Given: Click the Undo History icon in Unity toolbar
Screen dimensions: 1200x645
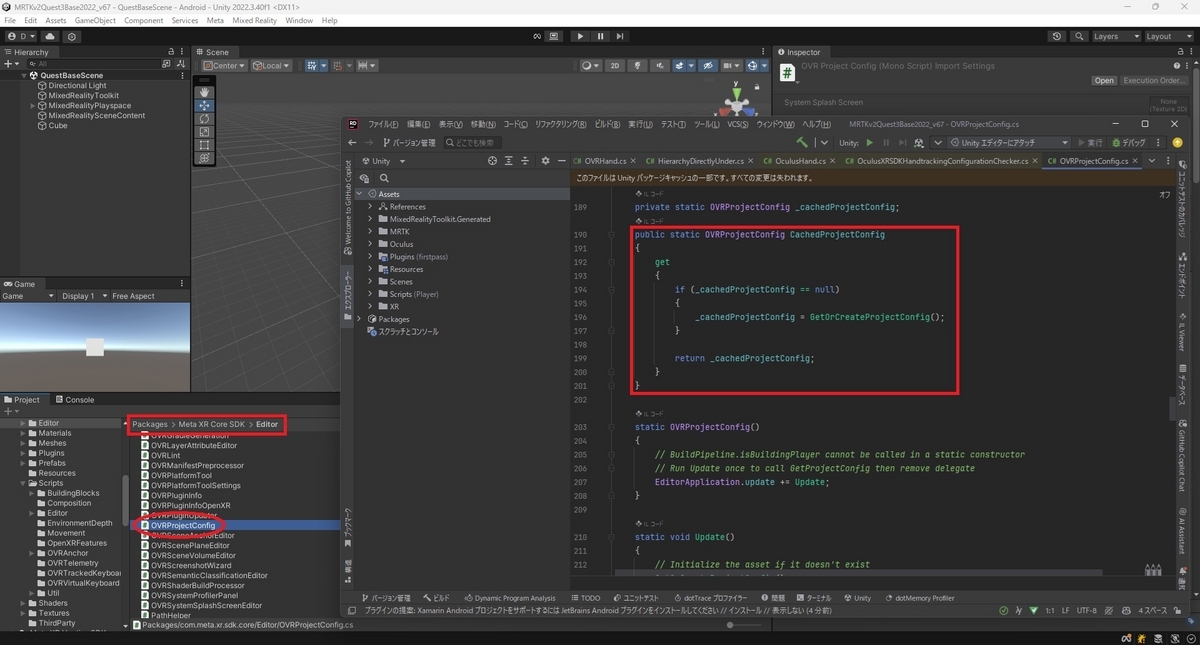Looking at the screenshot, I should [x=1057, y=36].
